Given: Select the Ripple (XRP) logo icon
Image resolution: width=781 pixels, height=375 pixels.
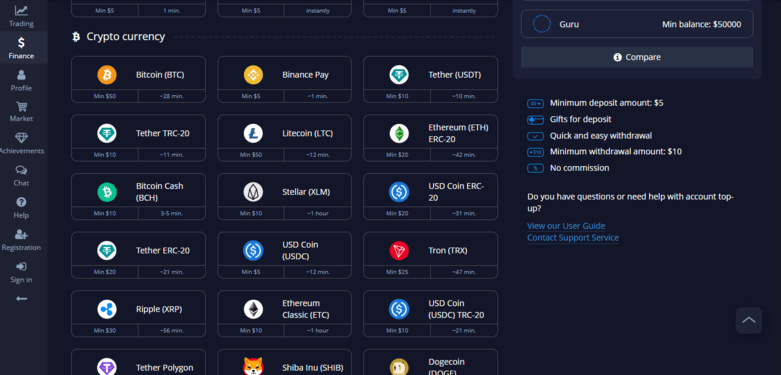Looking at the screenshot, I should point(107,309).
